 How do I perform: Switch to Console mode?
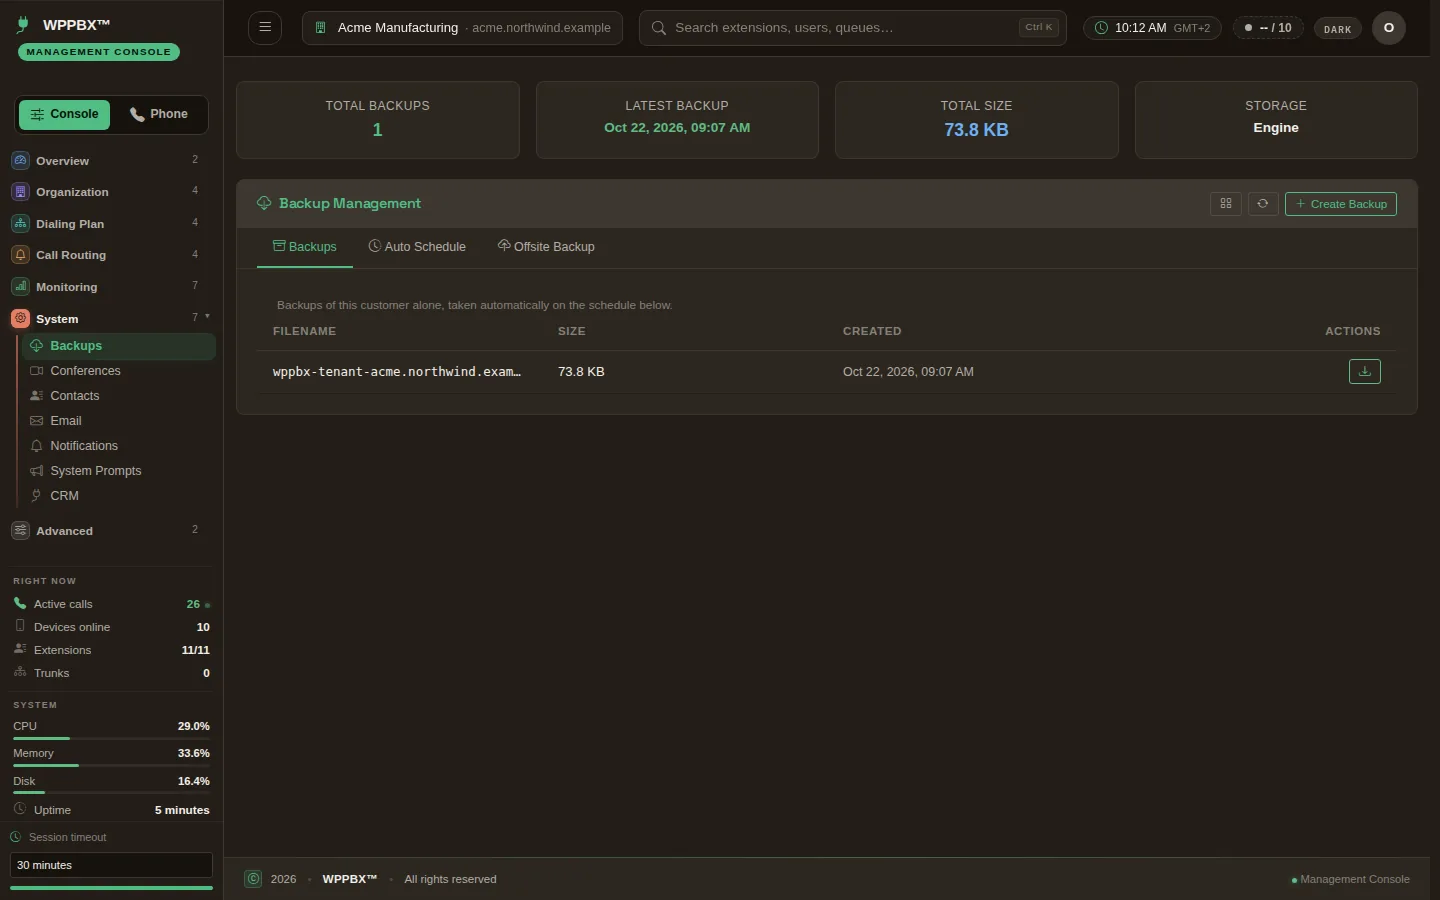[x=64, y=114]
